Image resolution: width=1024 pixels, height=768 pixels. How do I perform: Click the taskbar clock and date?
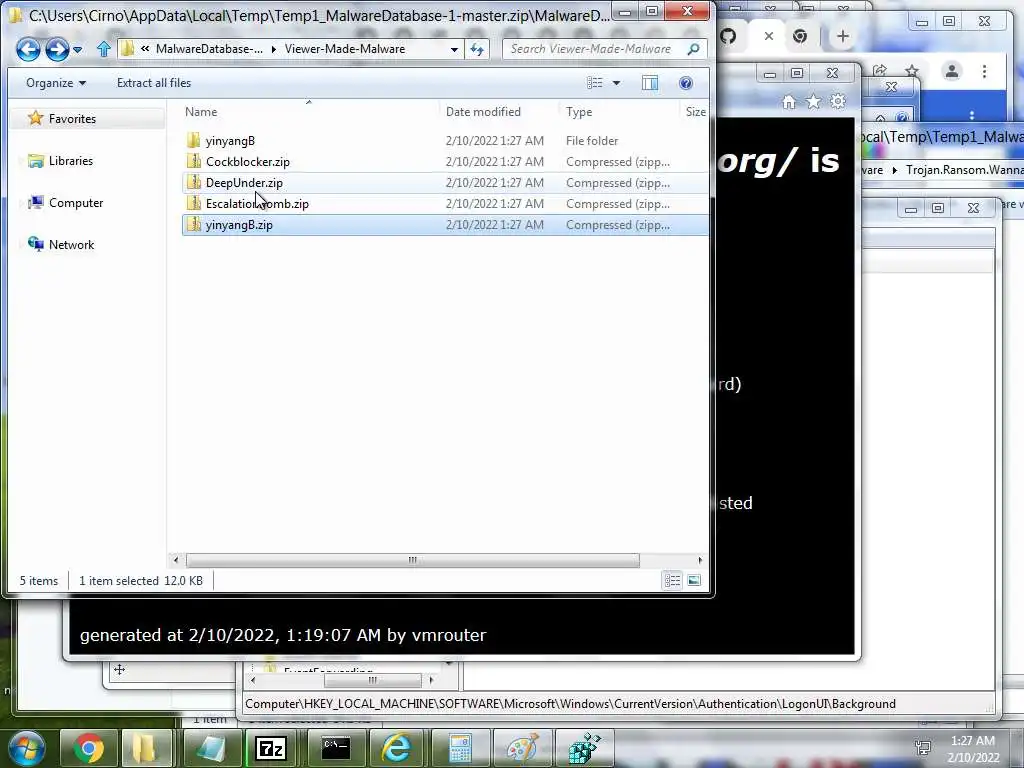(973, 749)
